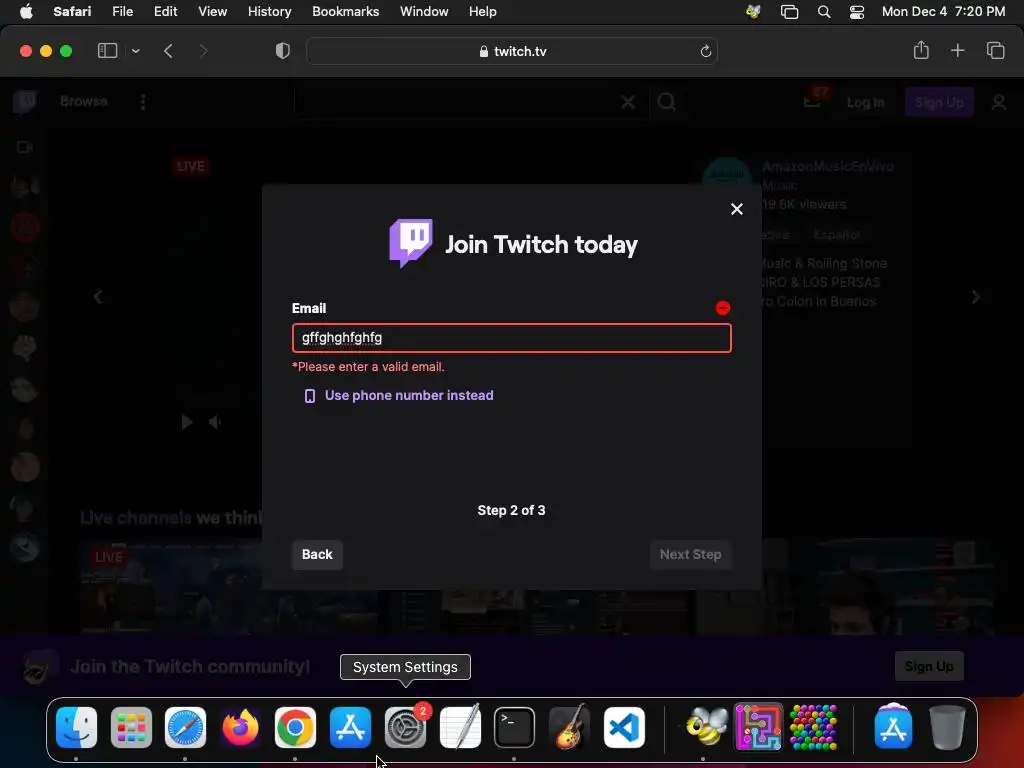Open App Store from the Dock
Viewport: 1024px width, 768px height.
pos(350,727)
